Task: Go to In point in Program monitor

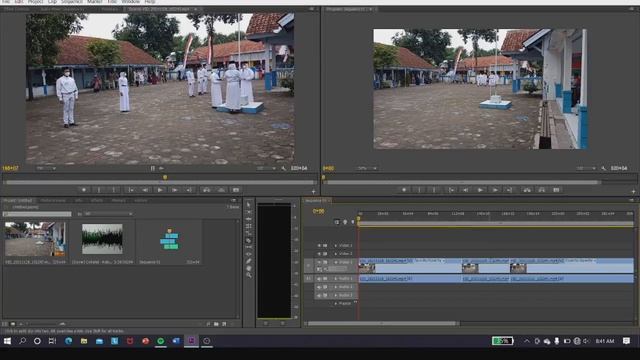Action: 451,190
